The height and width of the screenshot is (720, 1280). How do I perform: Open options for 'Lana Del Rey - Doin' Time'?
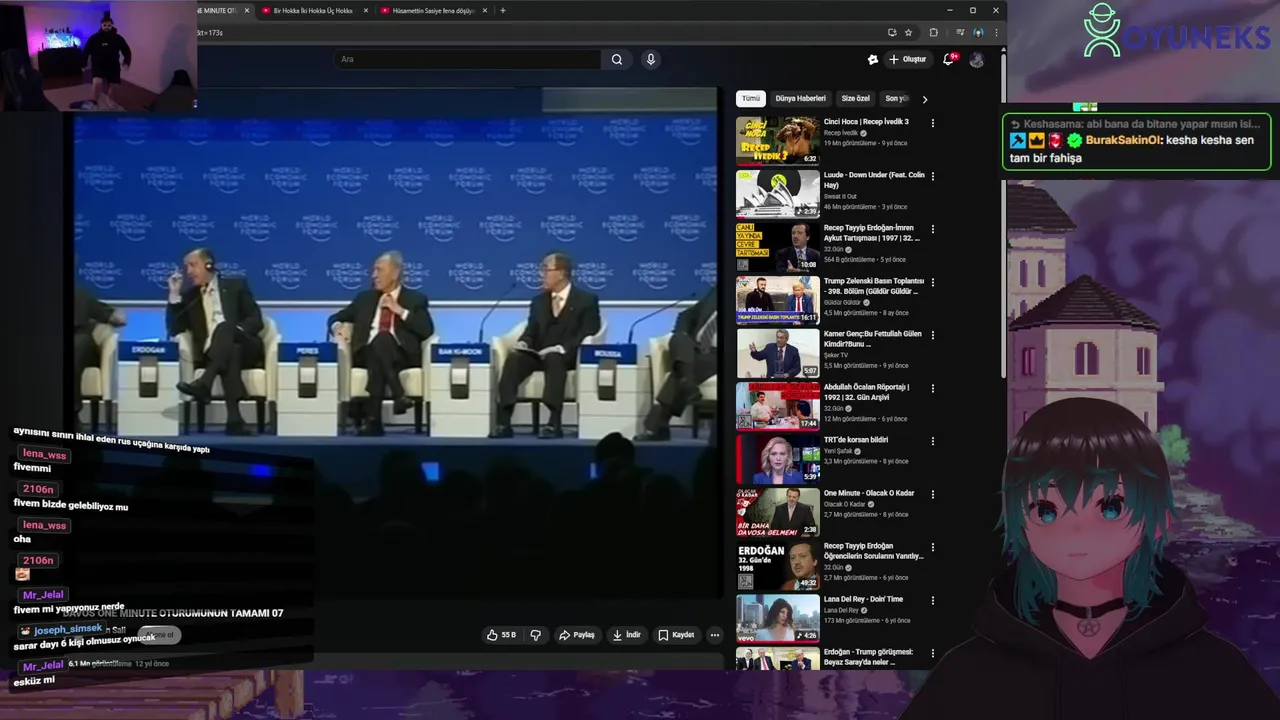click(933, 600)
